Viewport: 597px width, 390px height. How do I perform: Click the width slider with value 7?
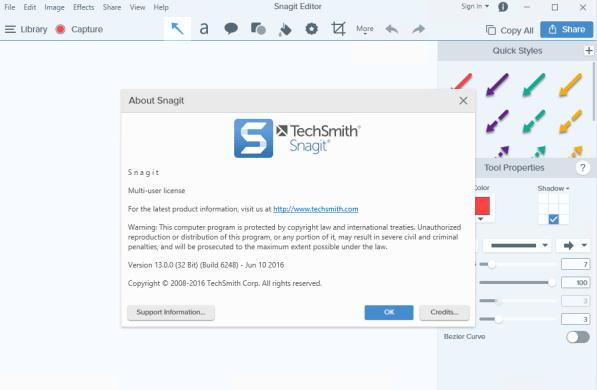[516, 264]
